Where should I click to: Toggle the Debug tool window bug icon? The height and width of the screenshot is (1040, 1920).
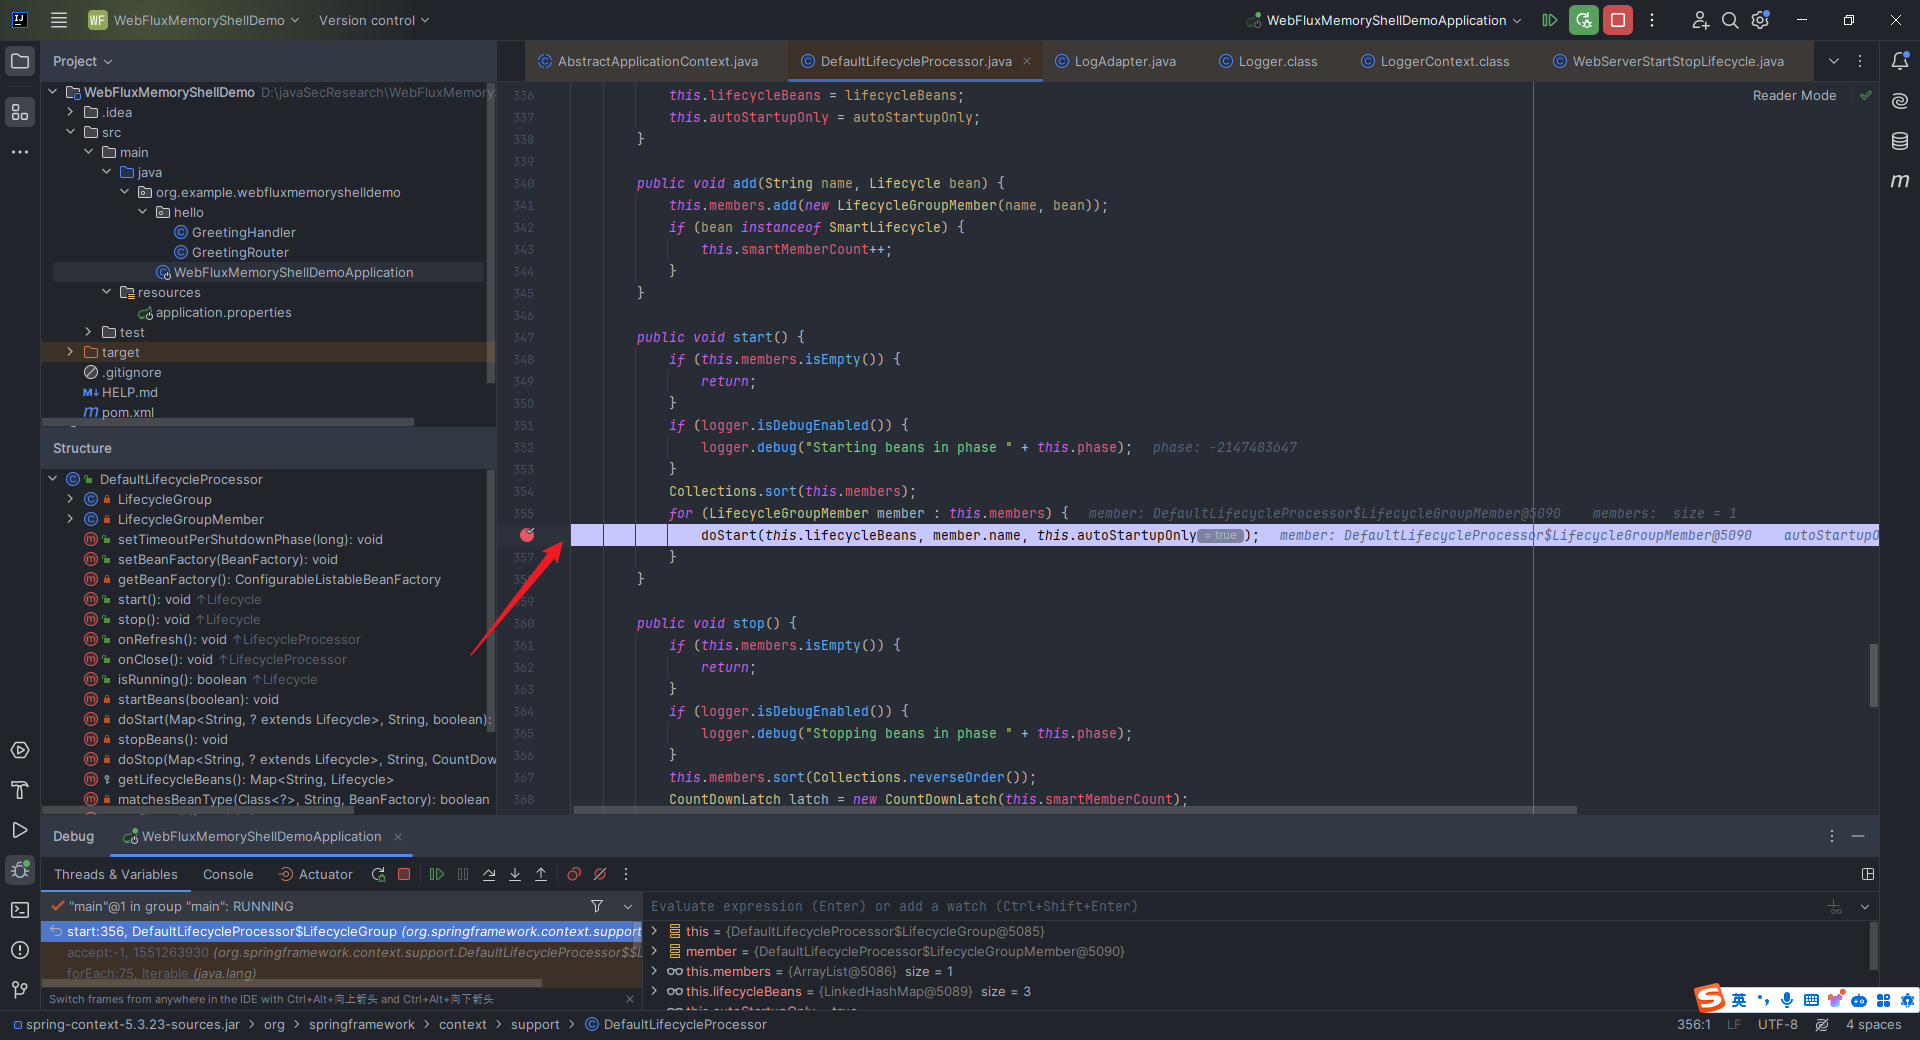pyautogui.click(x=20, y=870)
